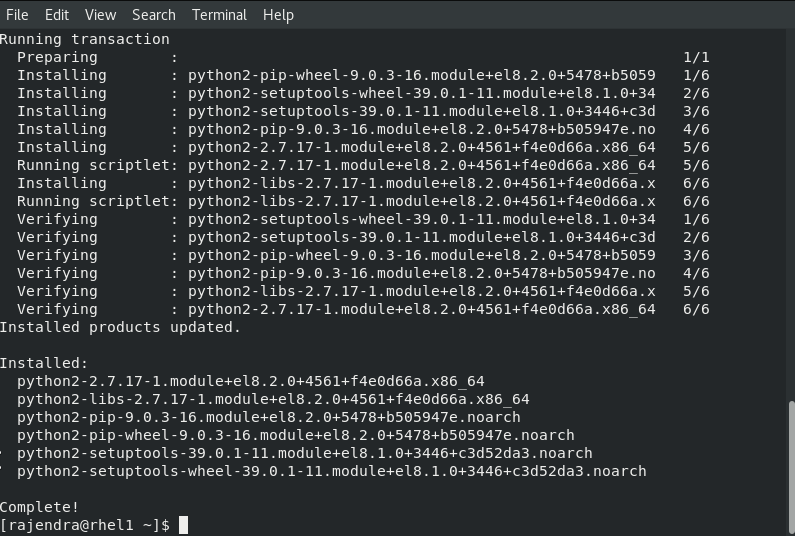The image size is (795, 536).
Task: Click the cursor block at the prompt
Action: pyautogui.click(x=183, y=525)
